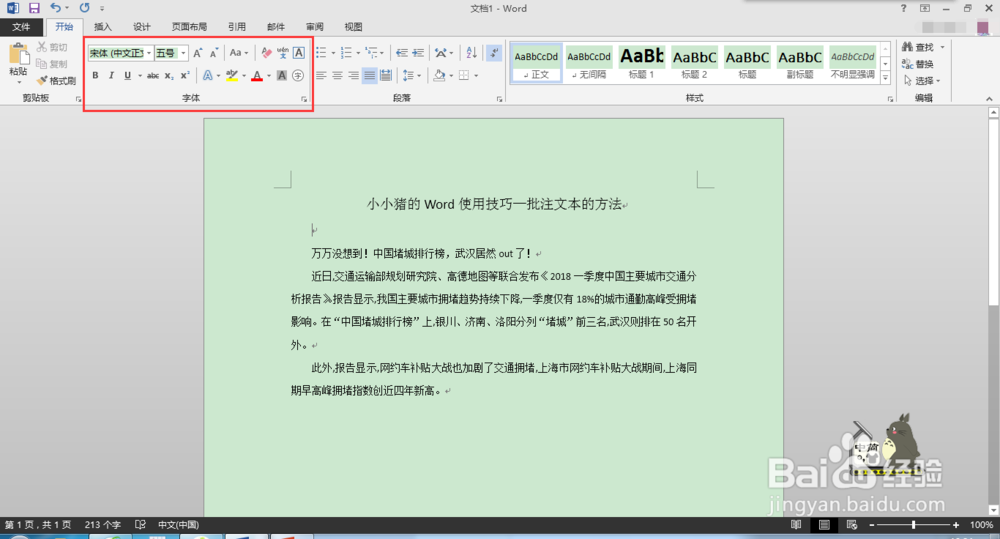Apply text effects icon

[207, 75]
